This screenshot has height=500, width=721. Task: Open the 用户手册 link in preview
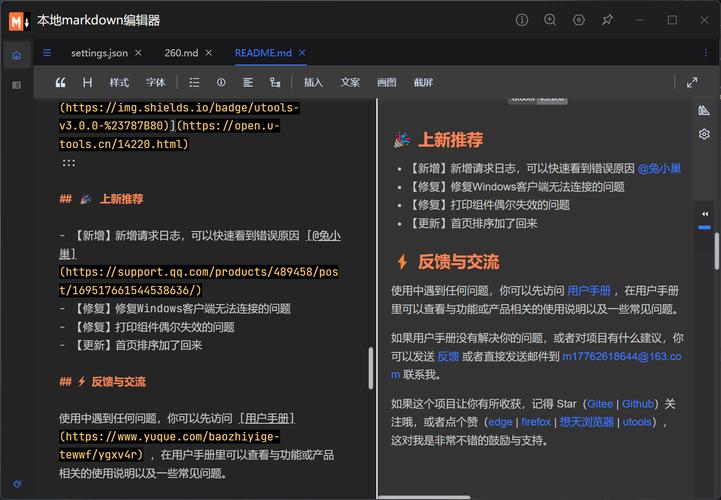click(589, 291)
